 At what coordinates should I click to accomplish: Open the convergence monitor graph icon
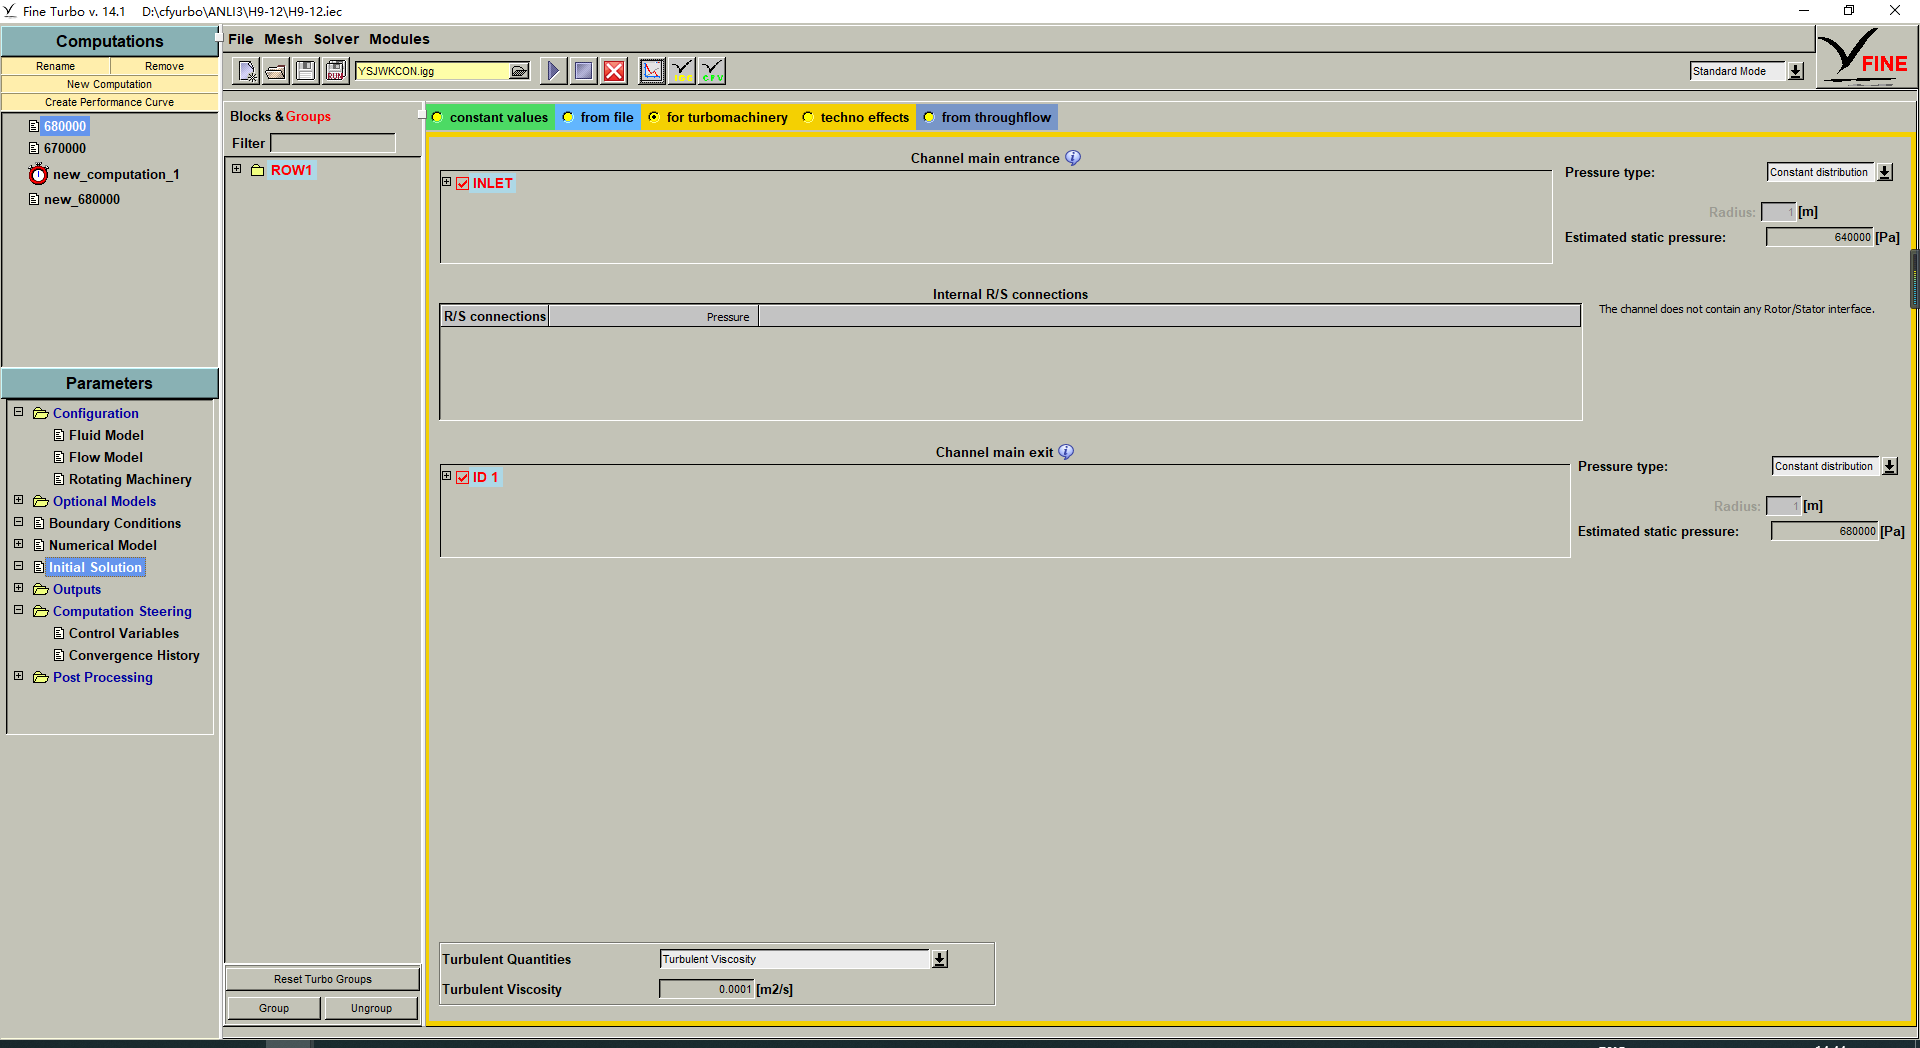pyautogui.click(x=652, y=71)
